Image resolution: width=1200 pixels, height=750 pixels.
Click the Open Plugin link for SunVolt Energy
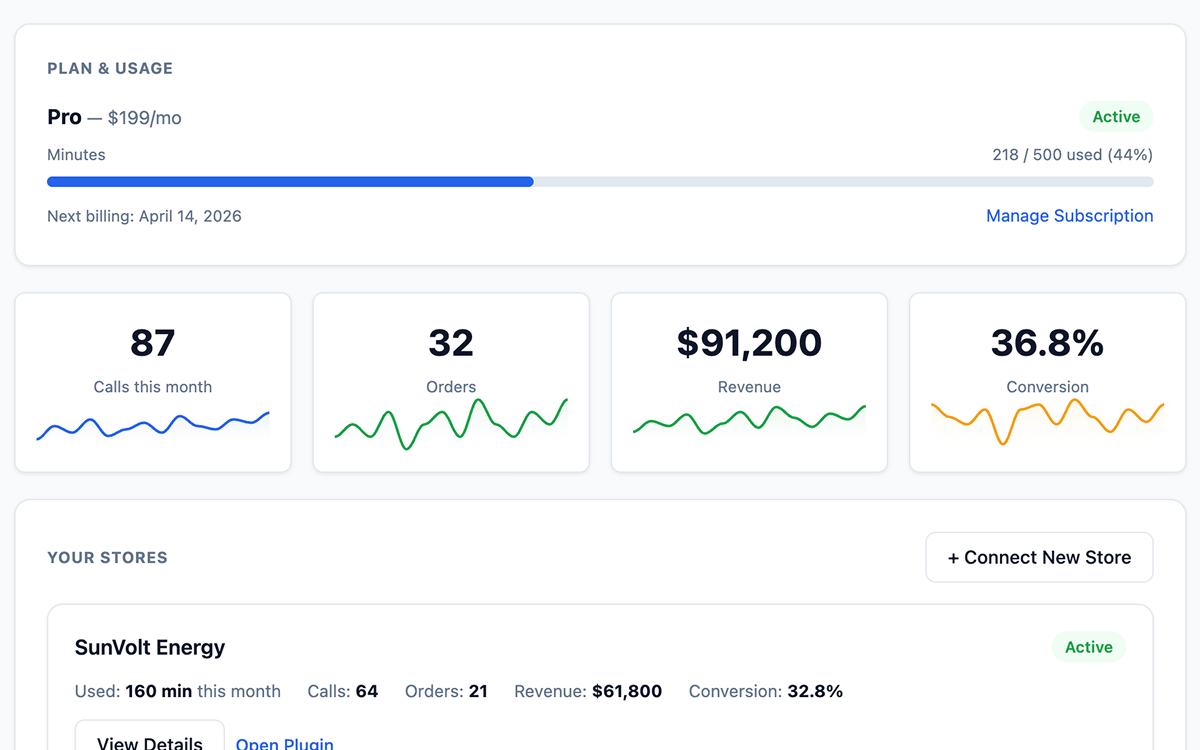284,743
